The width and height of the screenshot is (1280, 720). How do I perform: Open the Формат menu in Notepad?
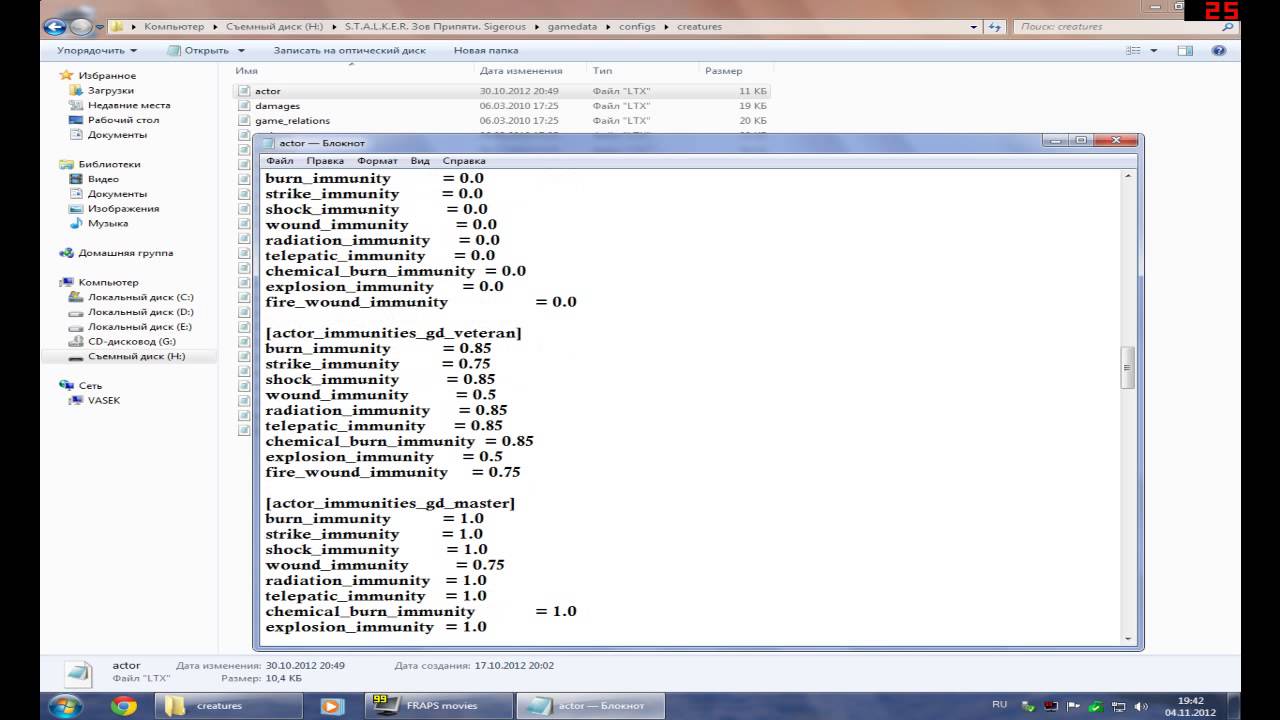coord(377,160)
